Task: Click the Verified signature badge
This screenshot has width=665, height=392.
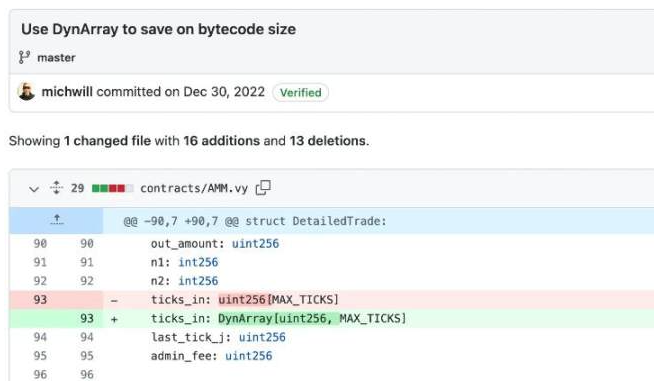Action: click(x=300, y=92)
